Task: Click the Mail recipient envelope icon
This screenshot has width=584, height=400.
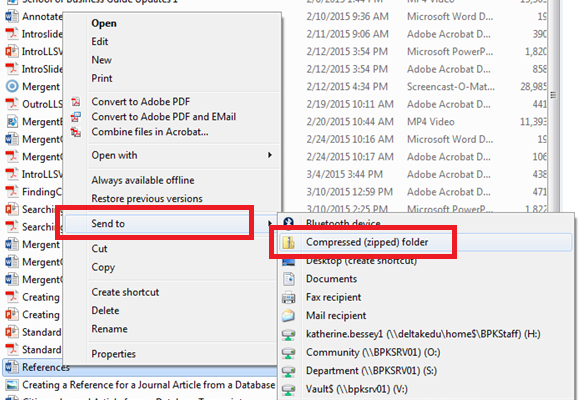Action: click(288, 315)
